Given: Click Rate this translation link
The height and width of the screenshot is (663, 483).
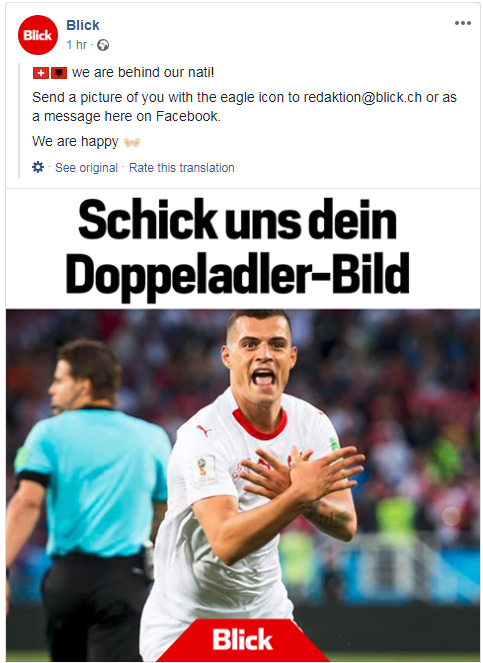Looking at the screenshot, I should 181,168.
